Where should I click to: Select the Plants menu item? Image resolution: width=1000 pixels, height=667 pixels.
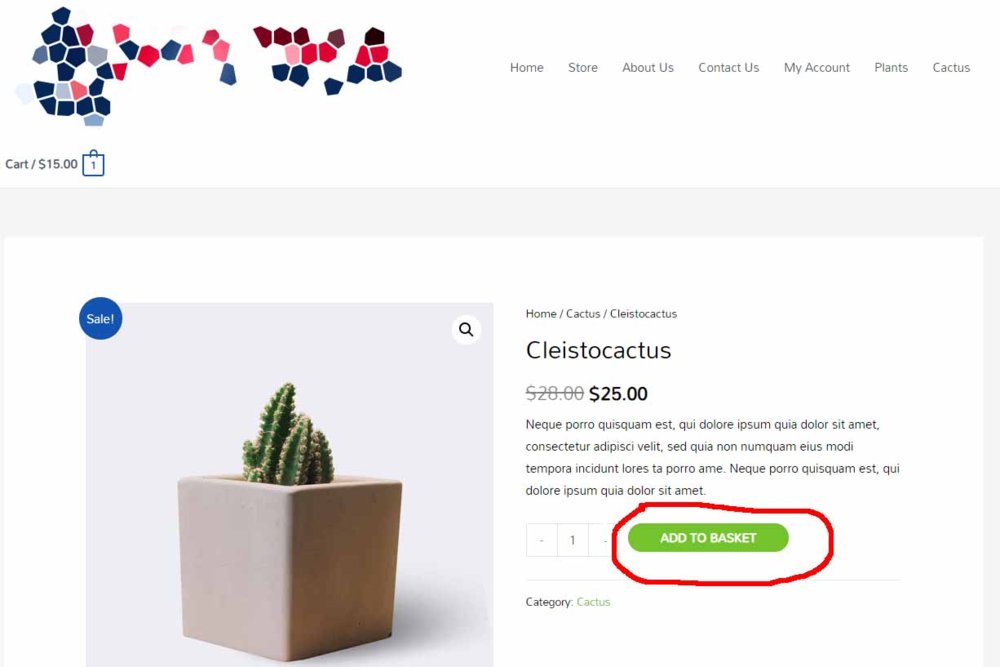pyautogui.click(x=891, y=68)
